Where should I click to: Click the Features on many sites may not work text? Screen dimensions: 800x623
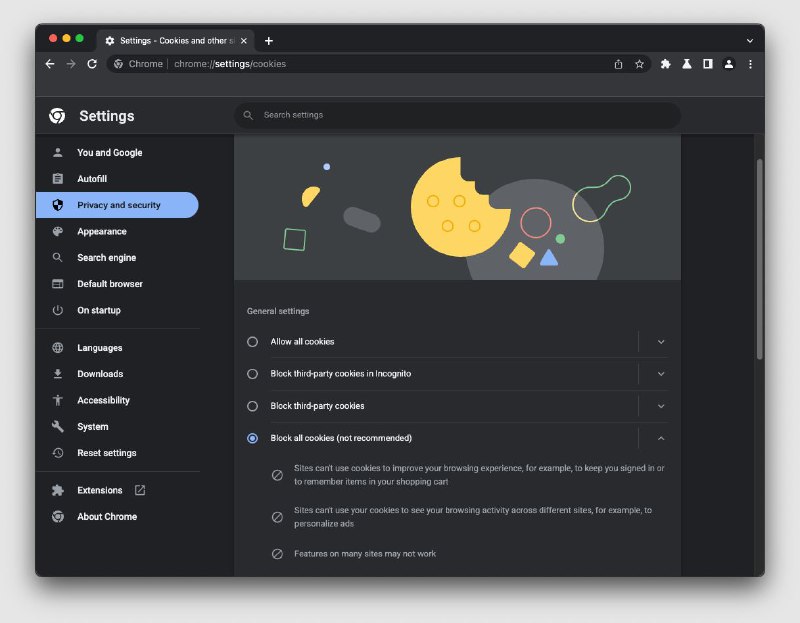click(x=365, y=554)
